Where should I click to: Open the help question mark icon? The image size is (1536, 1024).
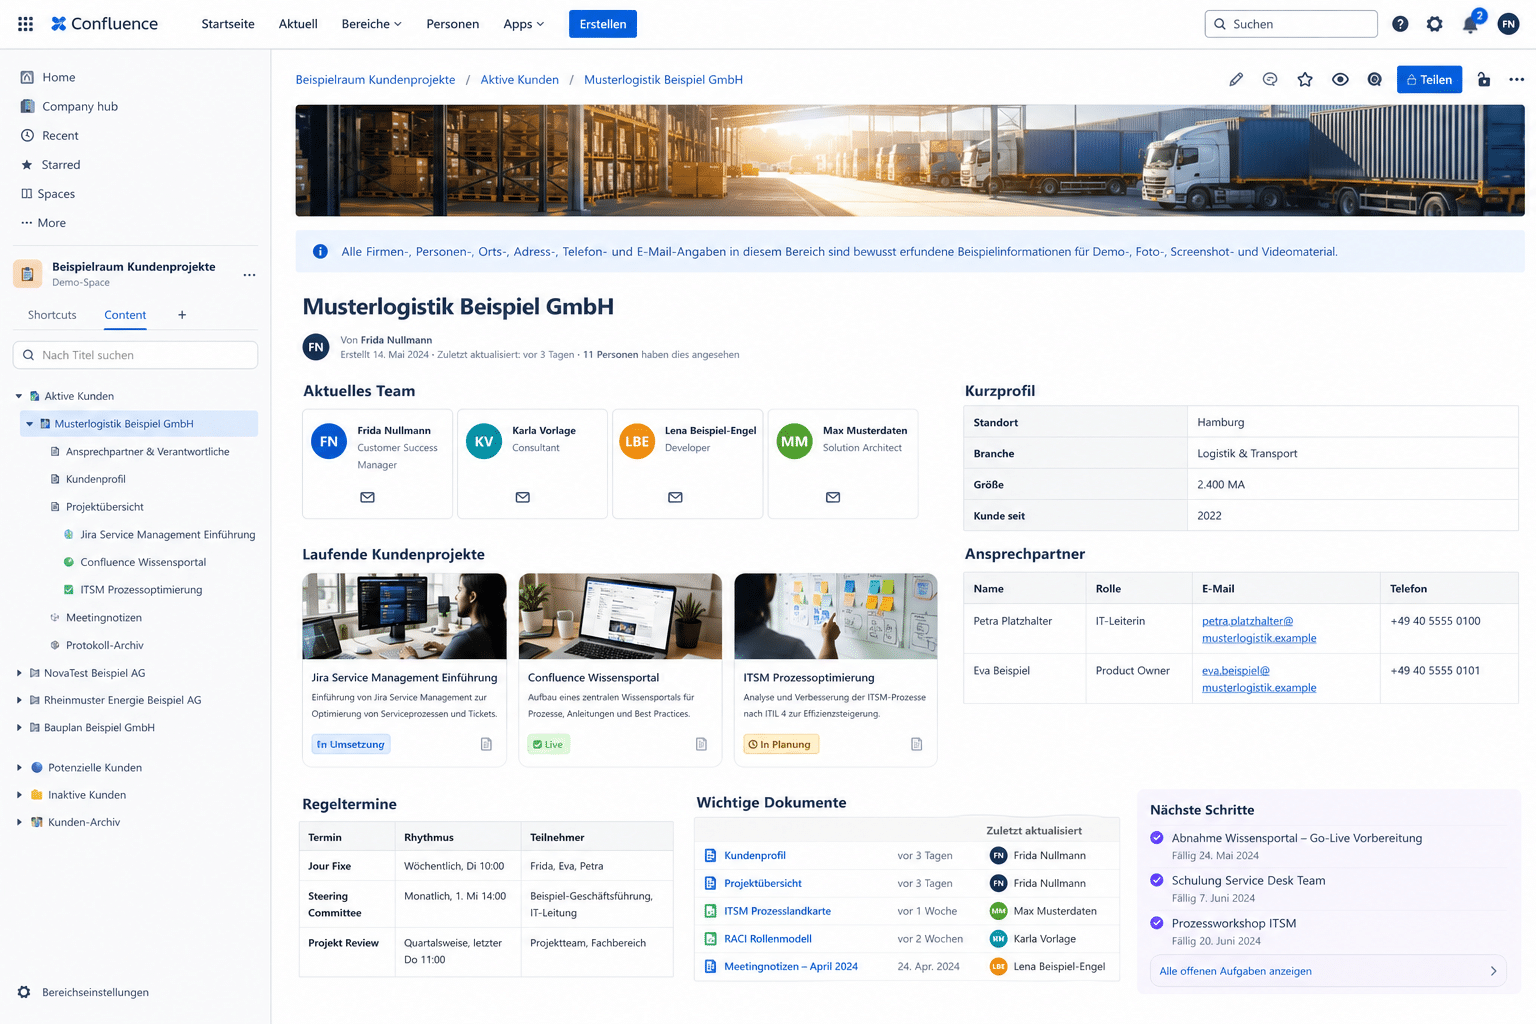tap(1400, 24)
